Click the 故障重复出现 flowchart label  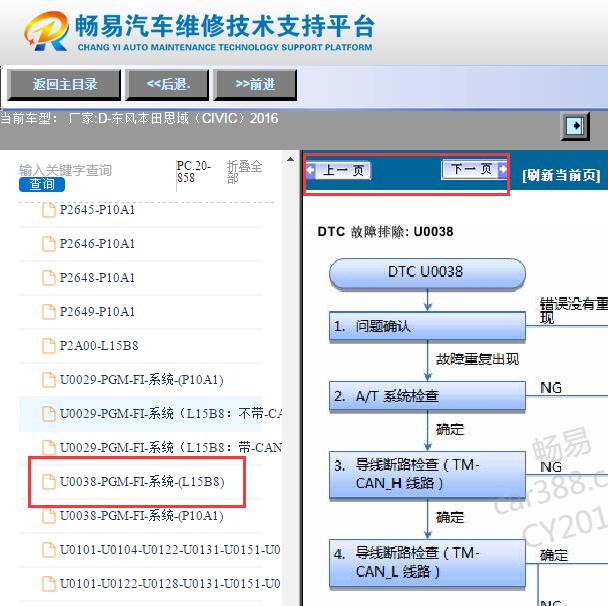(478, 359)
